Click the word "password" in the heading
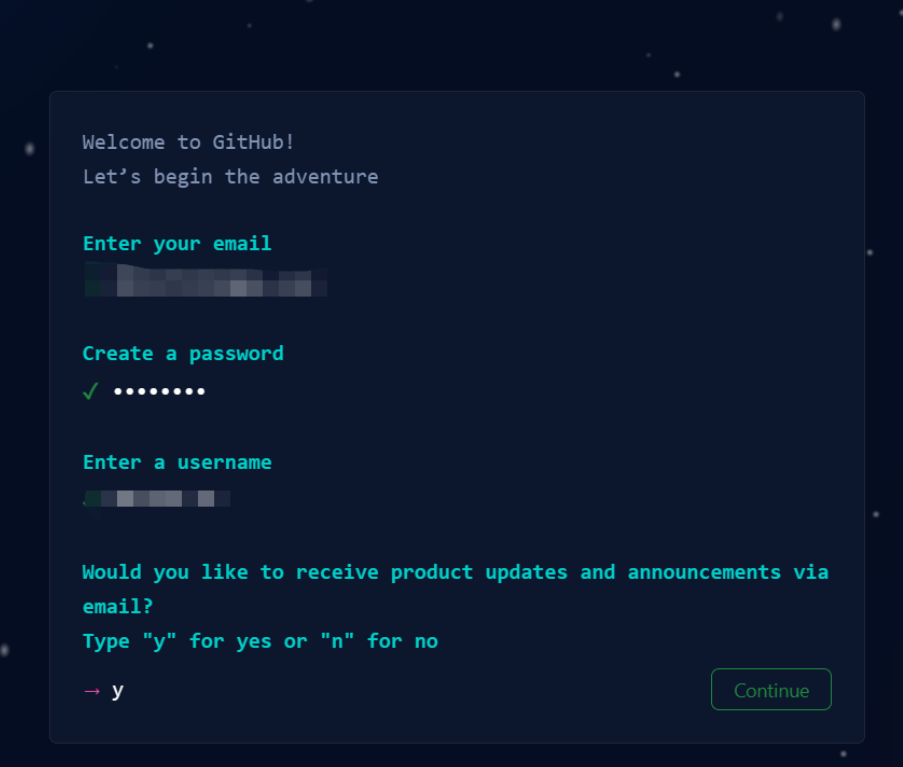The image size is (903, 767). tap(237, 354)
